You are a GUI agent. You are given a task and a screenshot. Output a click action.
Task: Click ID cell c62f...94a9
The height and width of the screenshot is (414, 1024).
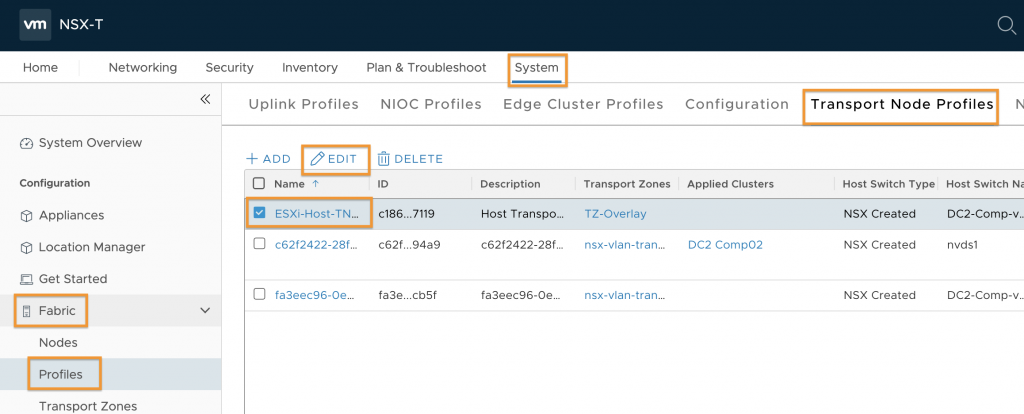click(408, 245)
